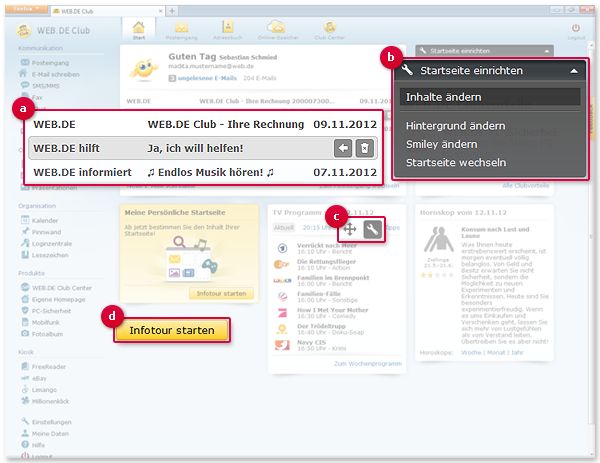
Task: Click the reply arrow icon in WEB.DE hilft row
Action: click(x=343, y=148)
